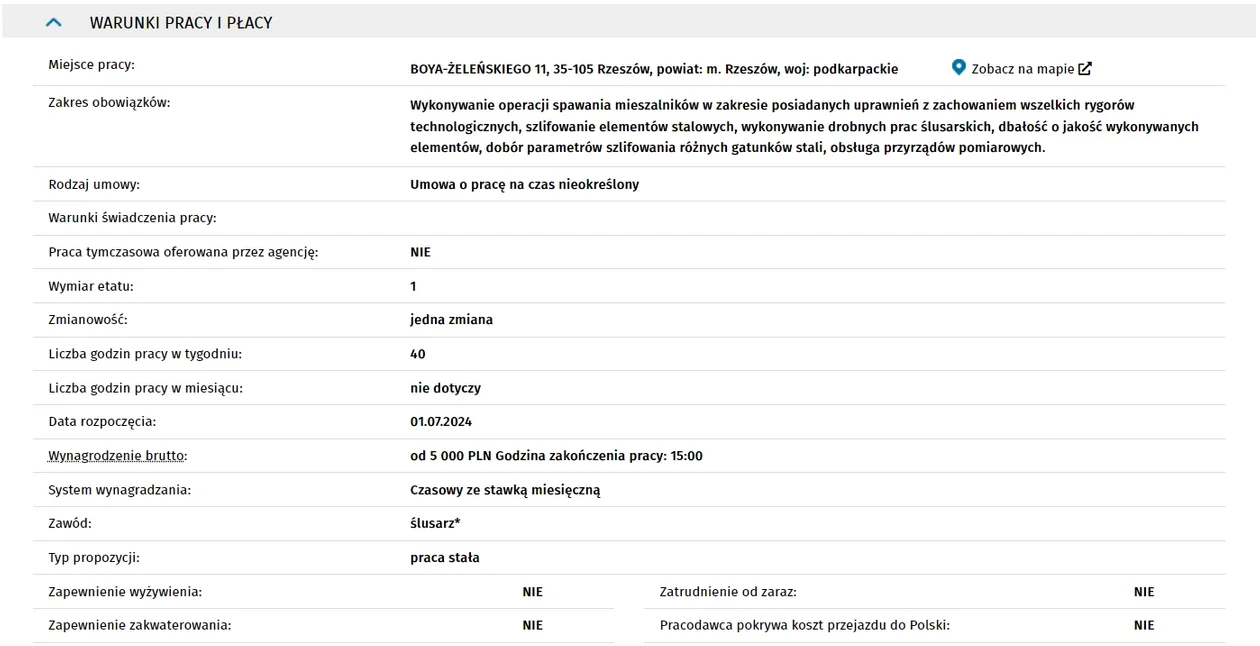Click the NIE value for Zatrudnienie od zaraz
Viewport: 1260px width, 646px height.
pyautogui.click(x=1144, y=592)
